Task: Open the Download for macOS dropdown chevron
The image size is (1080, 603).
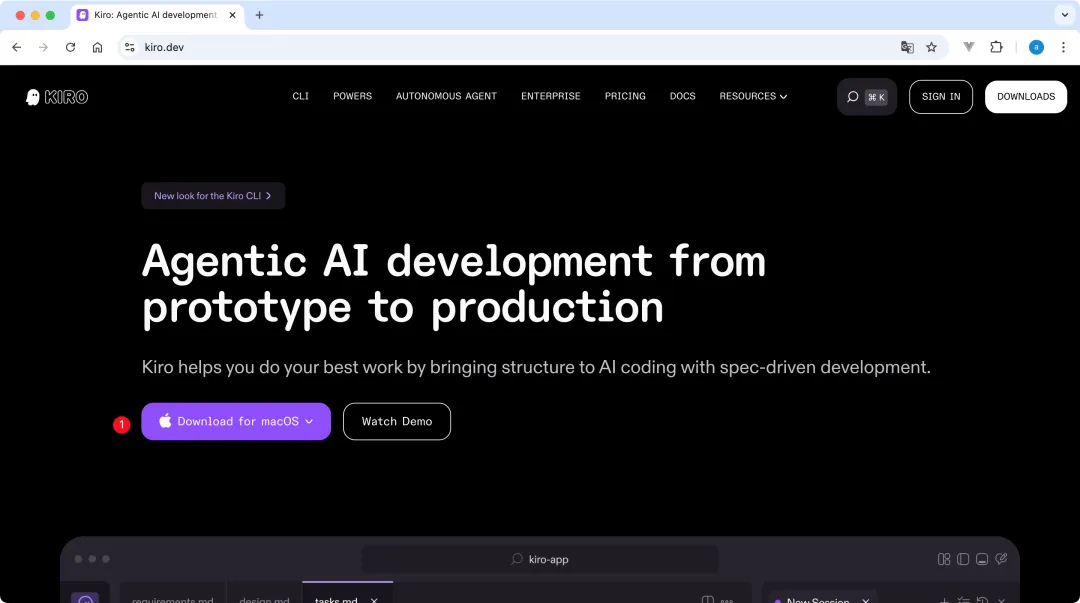Action: click(309, 422)
